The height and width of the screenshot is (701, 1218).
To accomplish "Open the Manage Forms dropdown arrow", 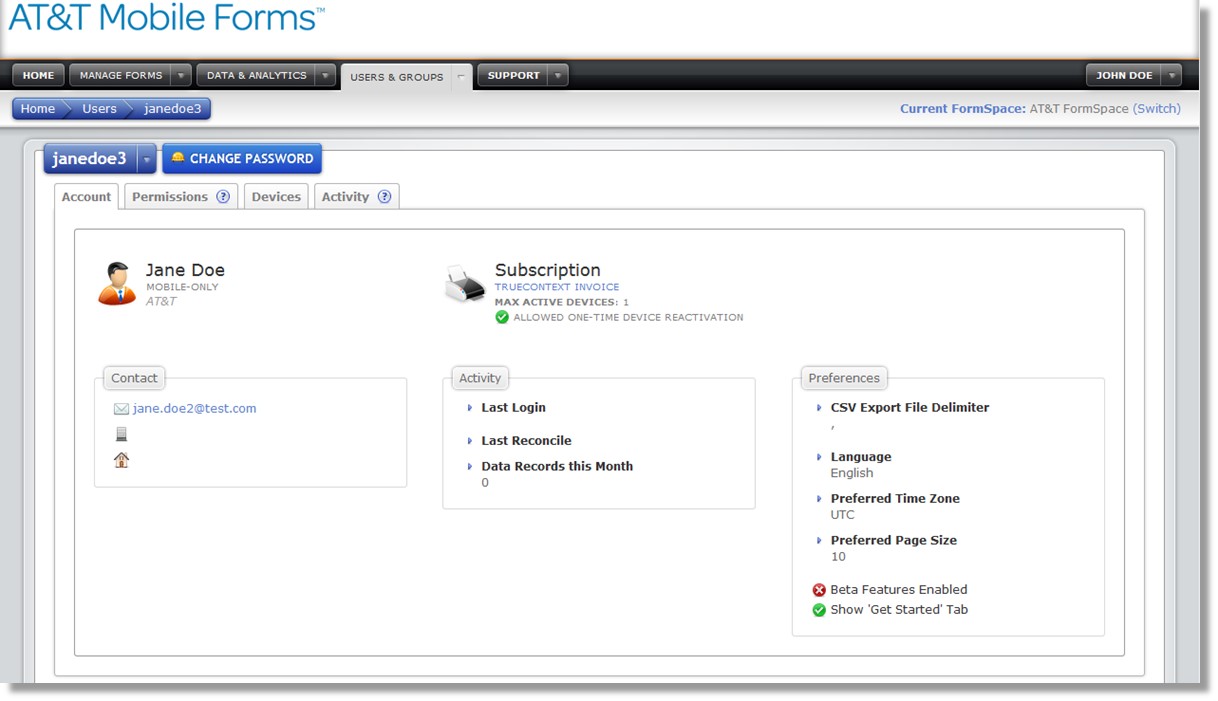I will tap(181, 75).
